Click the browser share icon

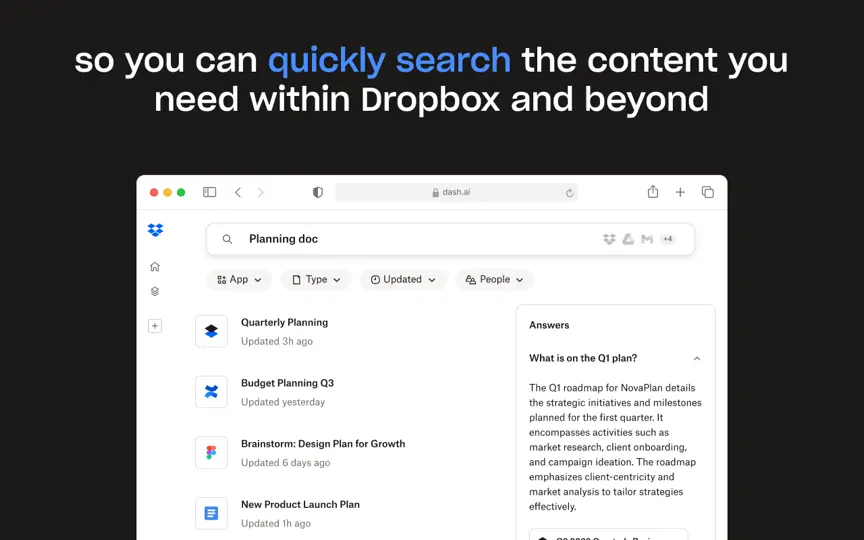[653, 192]
